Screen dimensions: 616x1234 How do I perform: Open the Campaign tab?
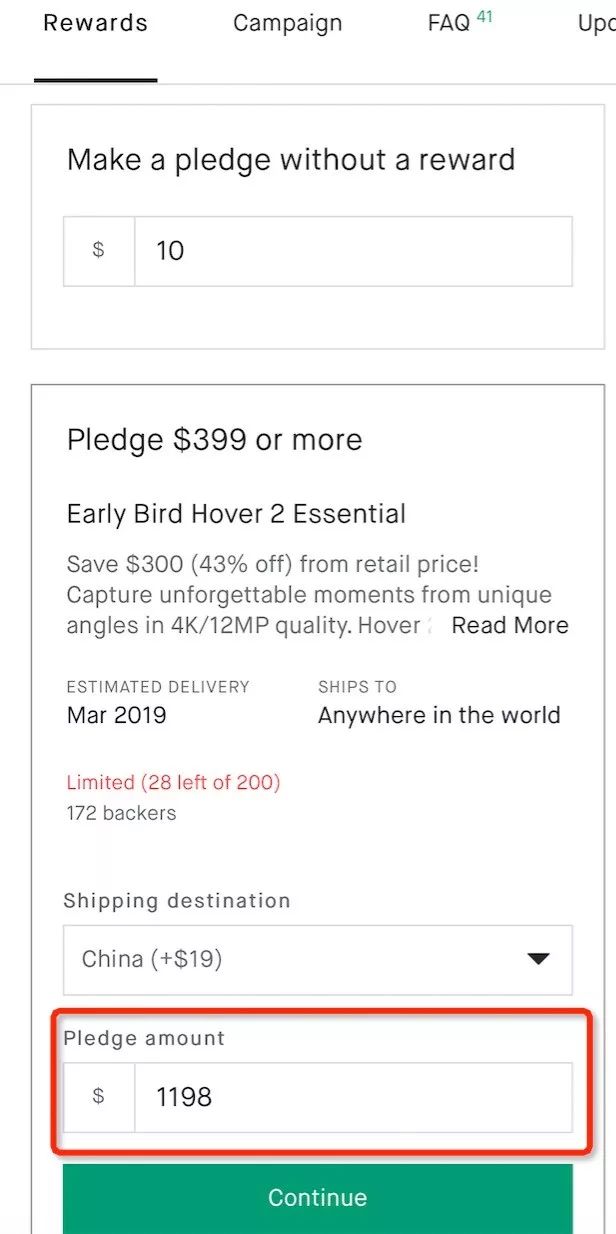[287, 23]
